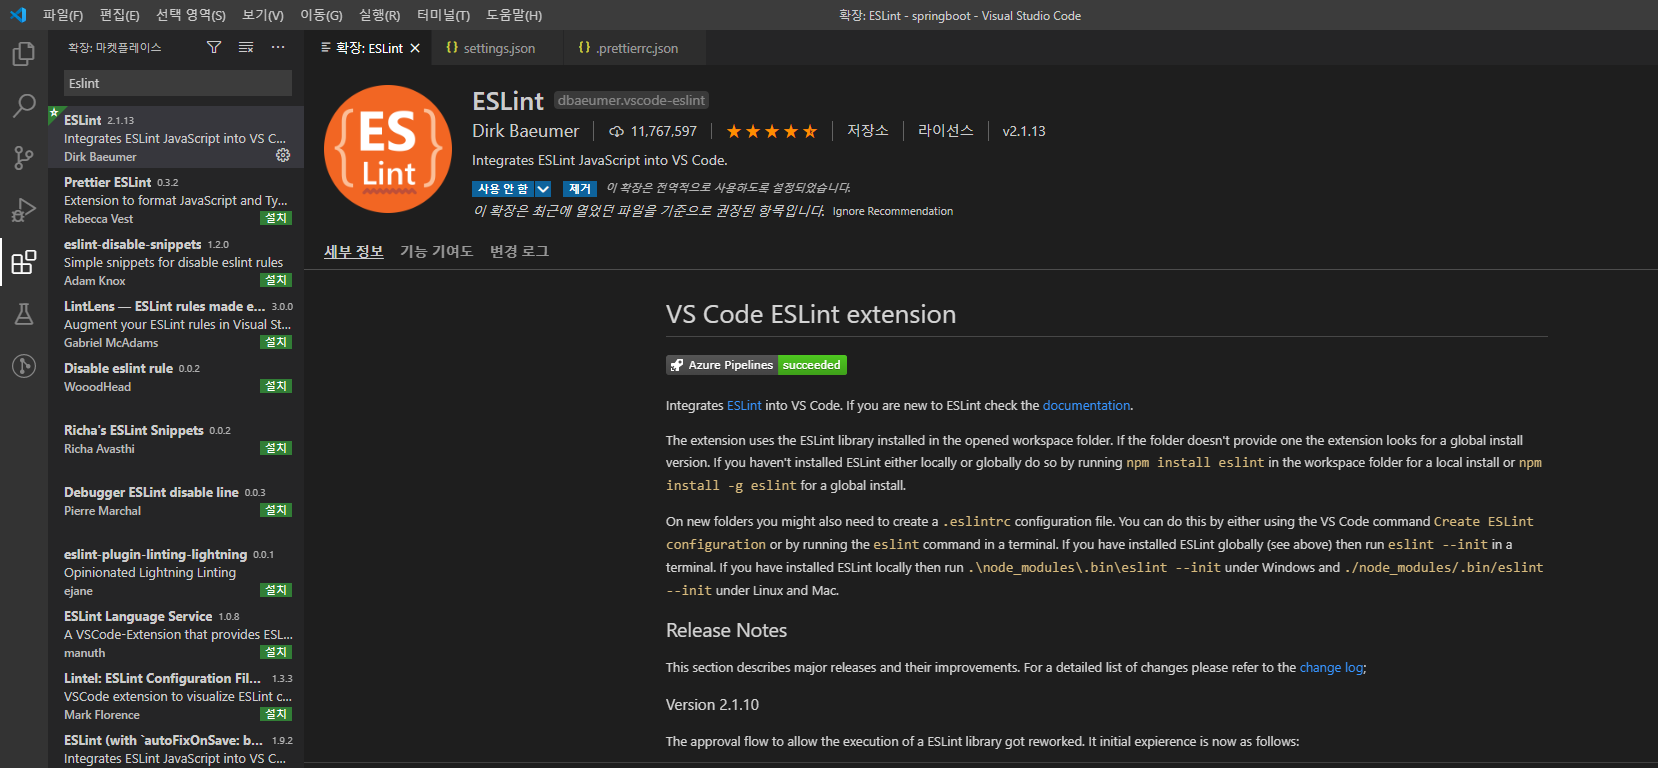Open ESLint manage gear in list
Screen dimensions: 1658x768
283,155
